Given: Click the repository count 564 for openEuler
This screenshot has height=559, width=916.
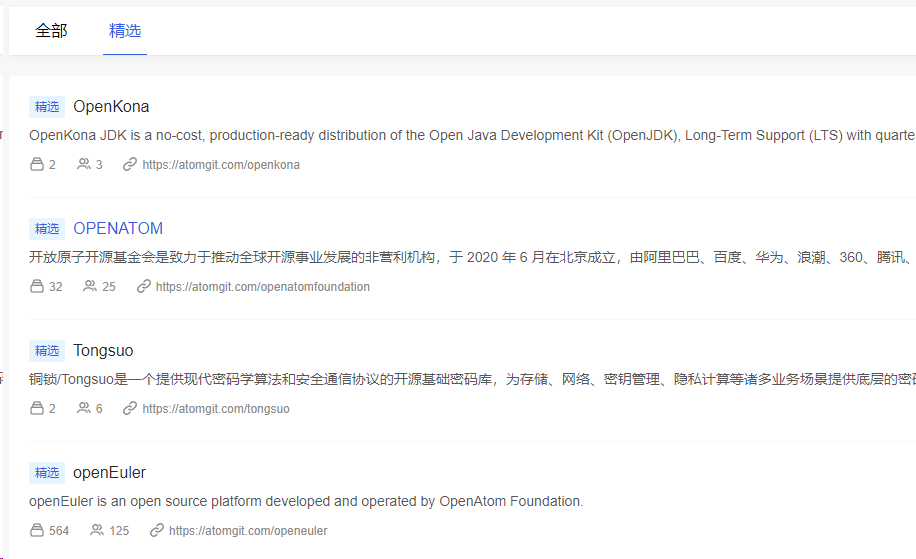Looking at the screenshot, I should coord(59,532).
